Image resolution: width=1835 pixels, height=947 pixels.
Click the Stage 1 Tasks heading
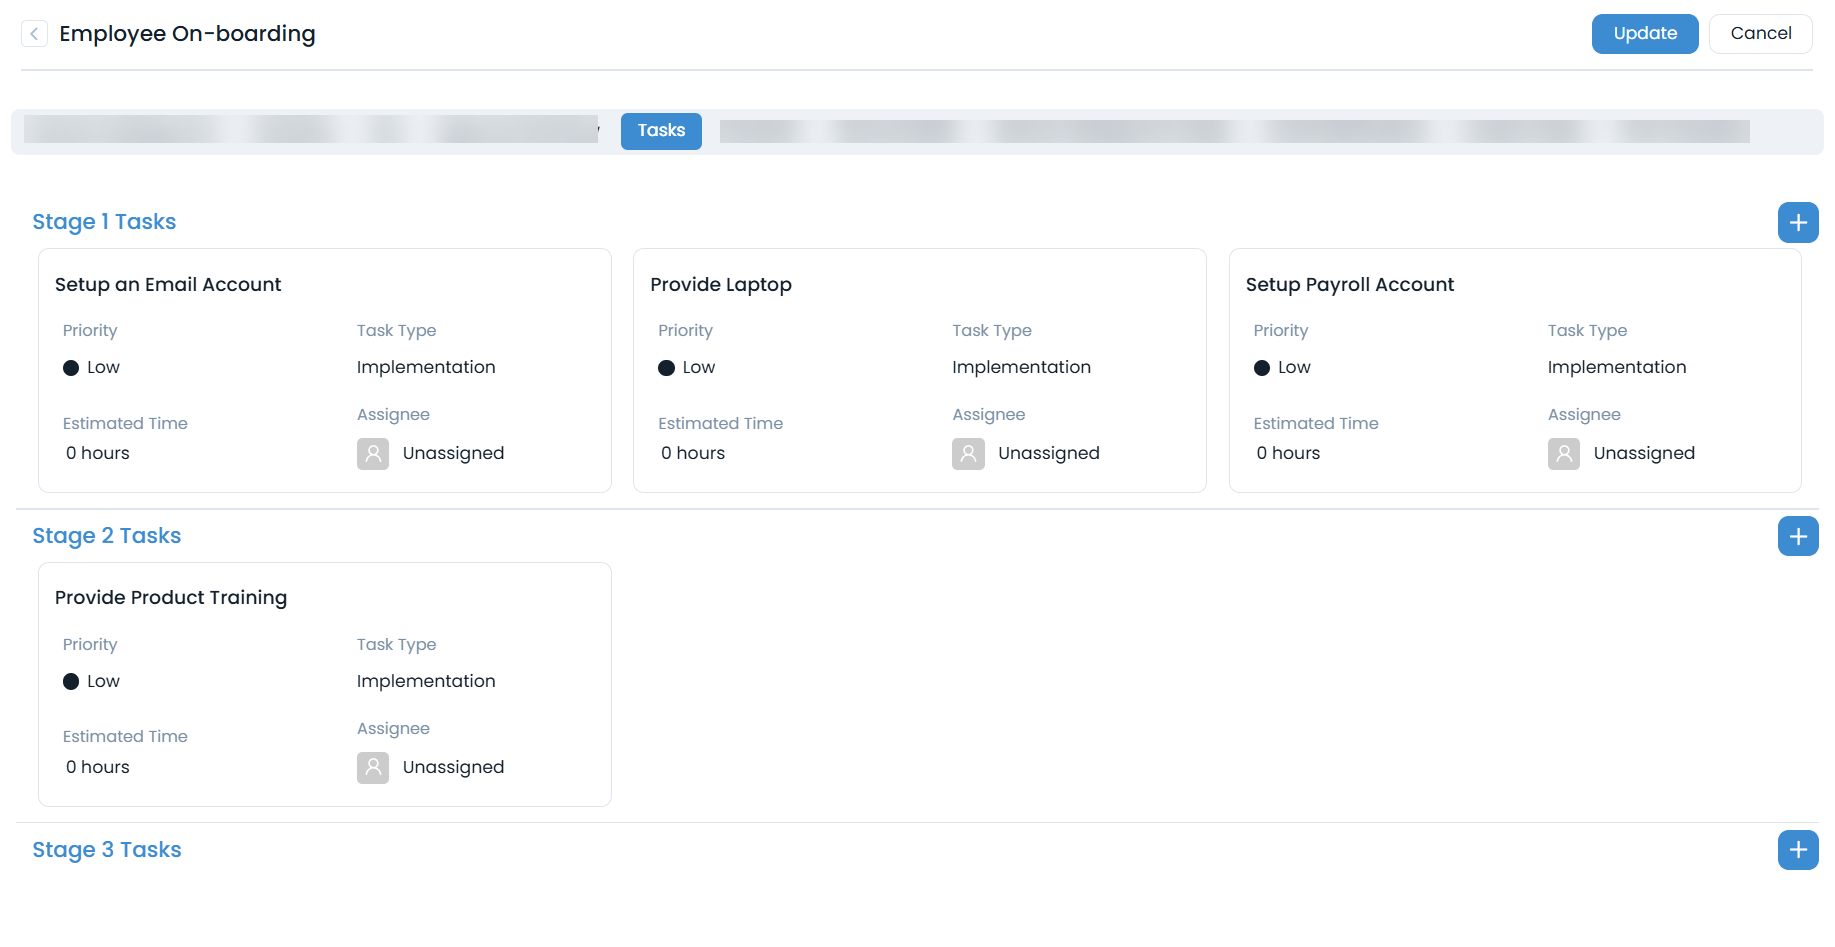[104, 222]
